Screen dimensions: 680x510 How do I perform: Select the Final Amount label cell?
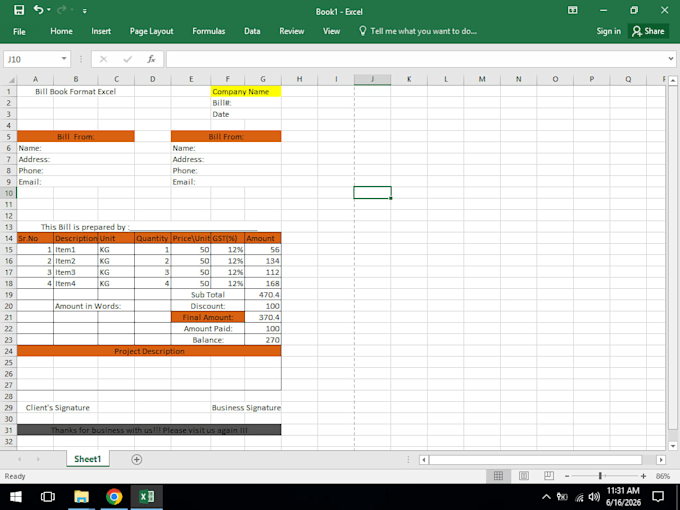pos(208,317)
